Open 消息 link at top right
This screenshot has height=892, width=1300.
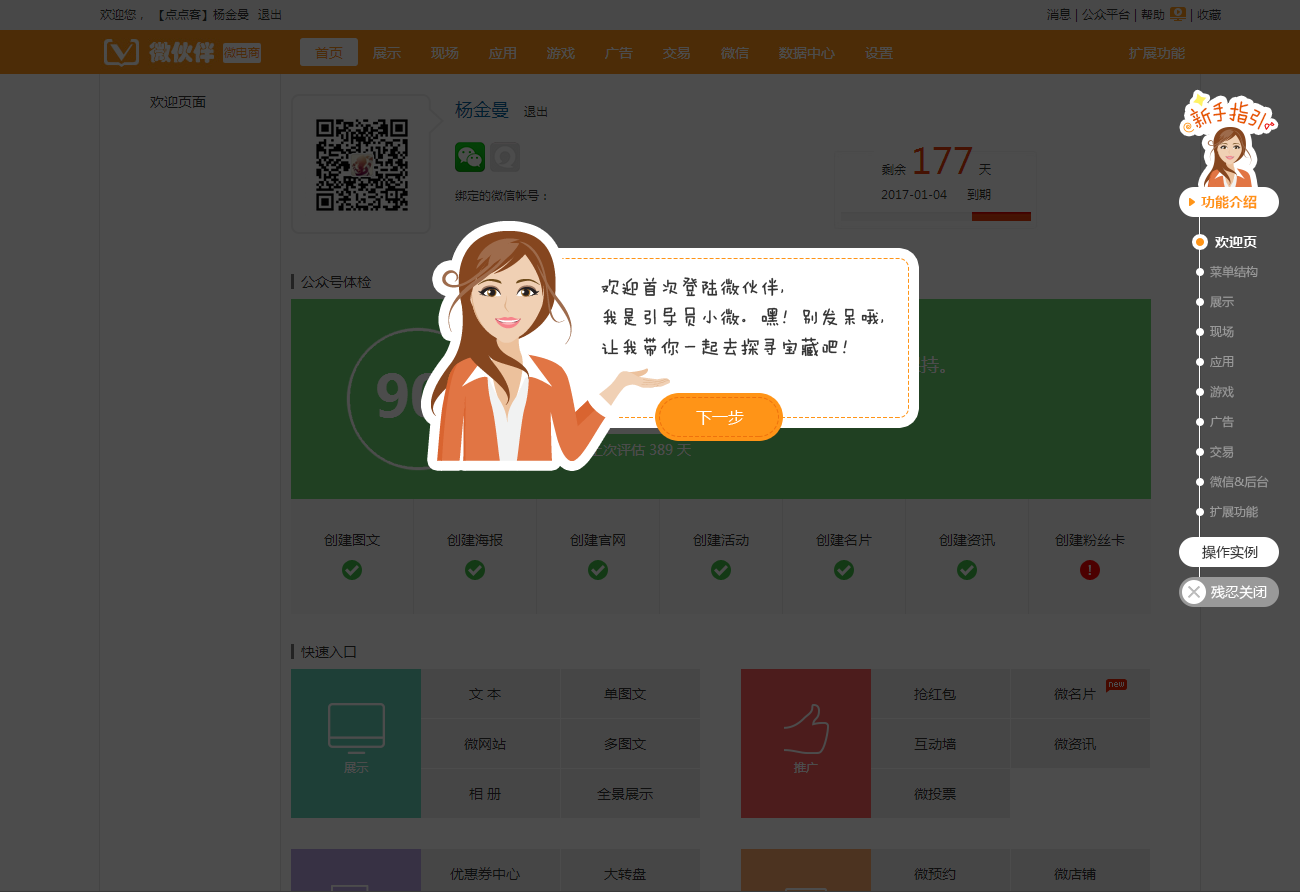click(1059, 15)
